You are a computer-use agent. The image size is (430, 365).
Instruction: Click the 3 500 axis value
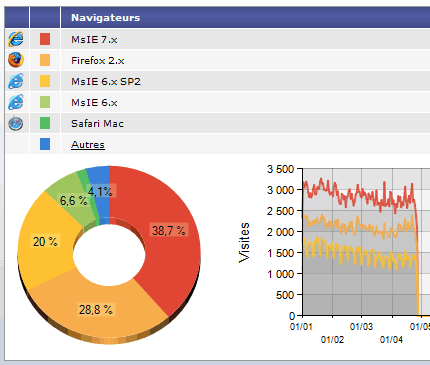281,169
